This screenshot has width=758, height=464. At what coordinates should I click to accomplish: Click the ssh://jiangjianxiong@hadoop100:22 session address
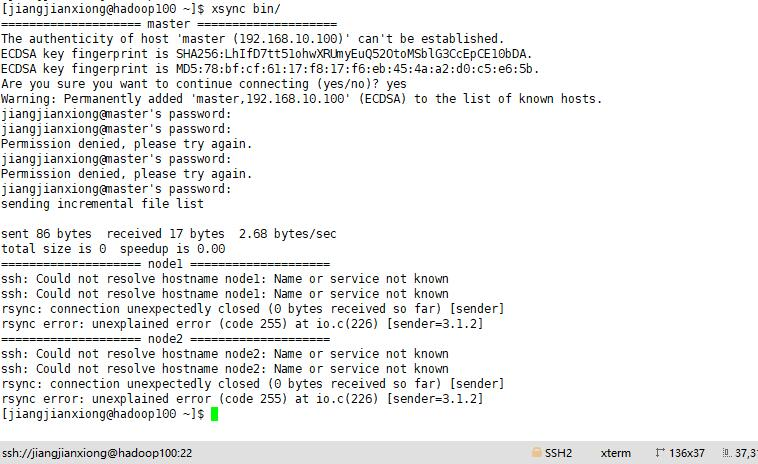(x=97, y=453)
